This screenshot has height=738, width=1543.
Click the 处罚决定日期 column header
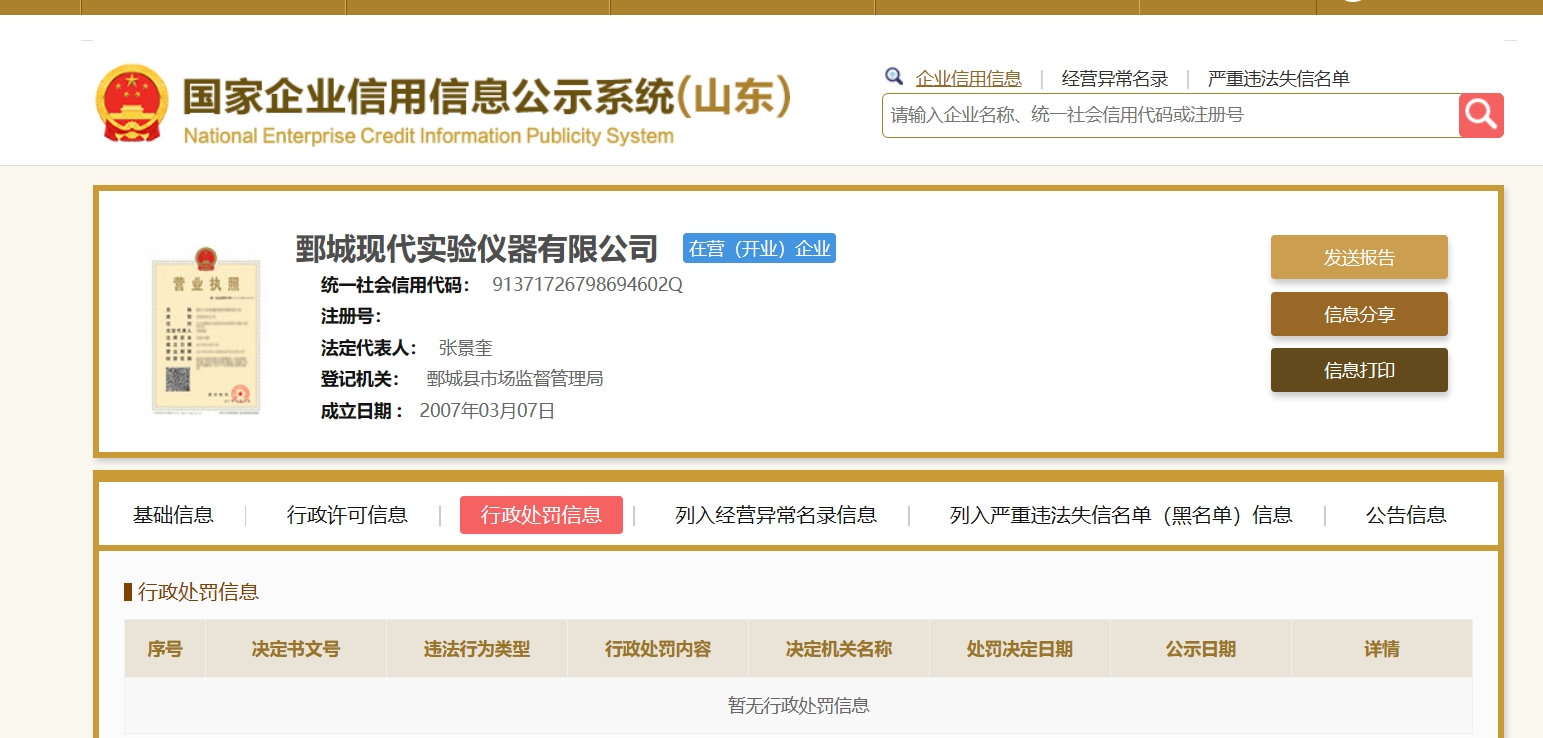[1020, 649]
